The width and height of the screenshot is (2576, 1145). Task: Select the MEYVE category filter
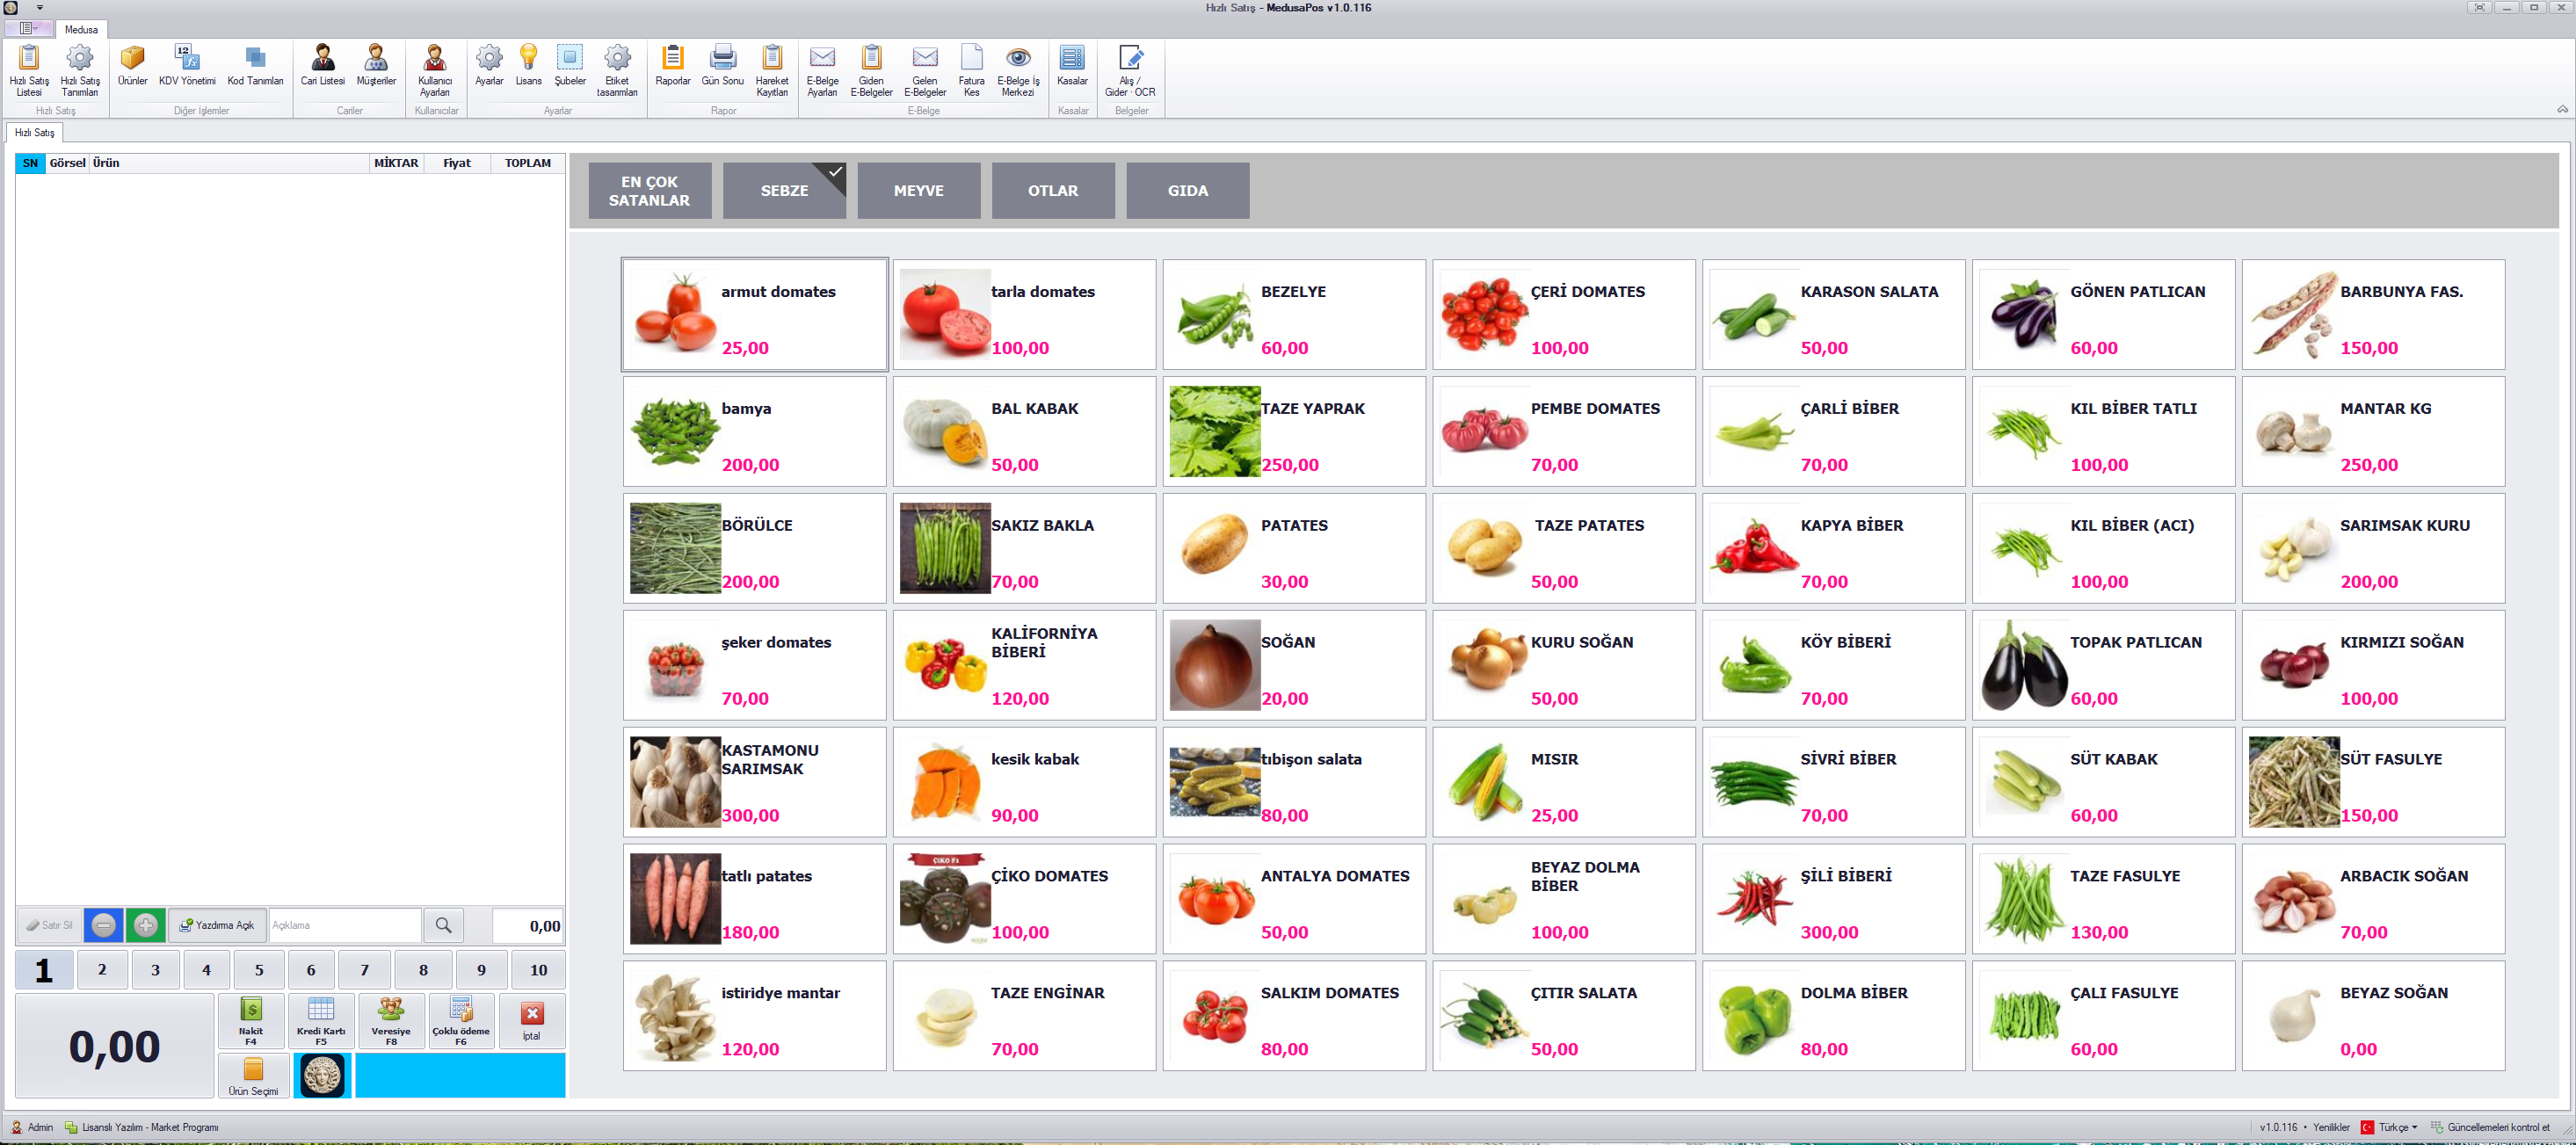pyautogui.click(x=919, y=190)
